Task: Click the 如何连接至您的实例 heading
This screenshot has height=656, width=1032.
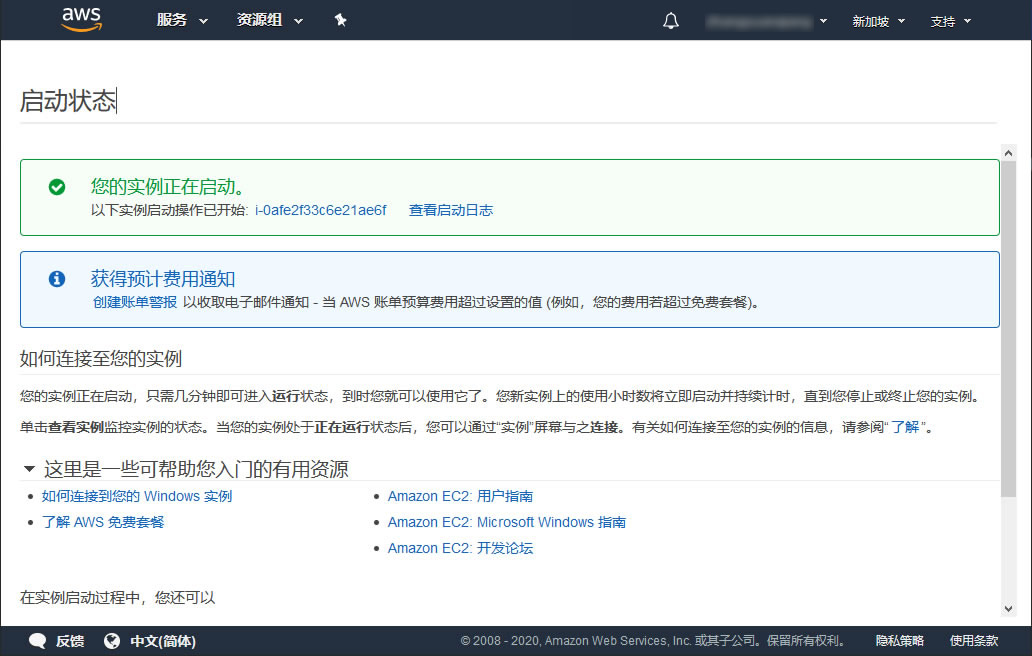Action: 101,359
